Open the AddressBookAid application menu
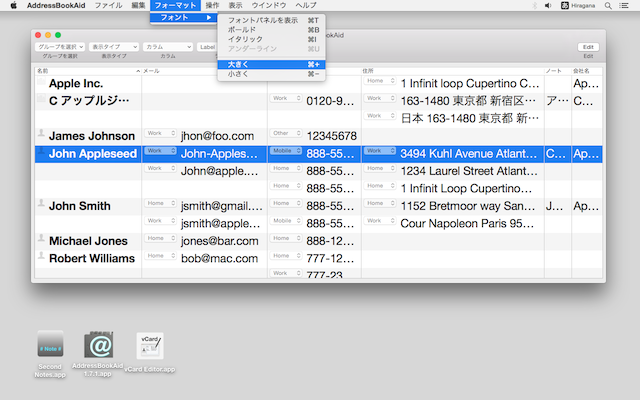The width and height of the screenshot is (640, 400). coord(56,5)
